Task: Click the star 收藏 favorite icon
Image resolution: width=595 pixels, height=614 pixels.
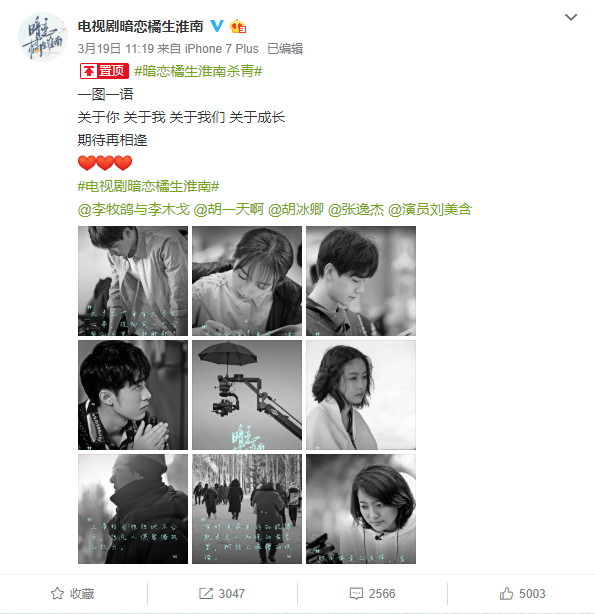Action: pyautogui.click(x=57, y=594)
